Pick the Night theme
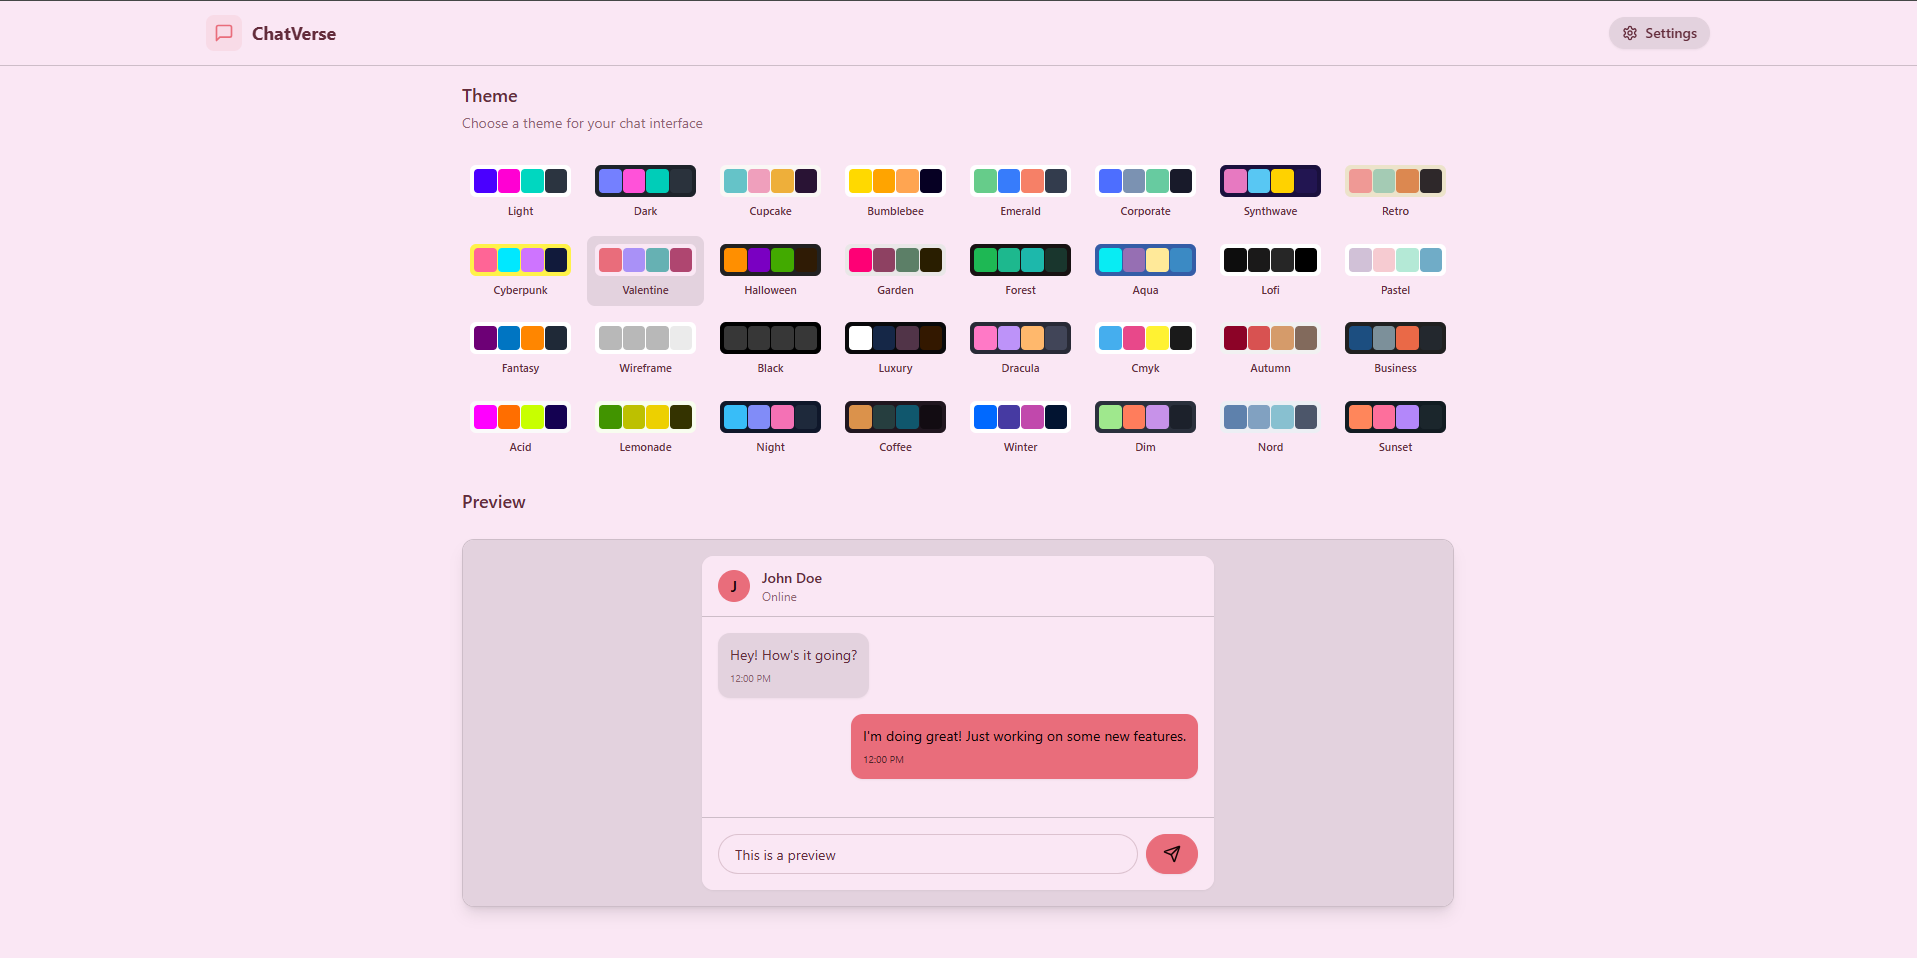This screenshot has height=958, width=1917. click(x=770, y=428)
